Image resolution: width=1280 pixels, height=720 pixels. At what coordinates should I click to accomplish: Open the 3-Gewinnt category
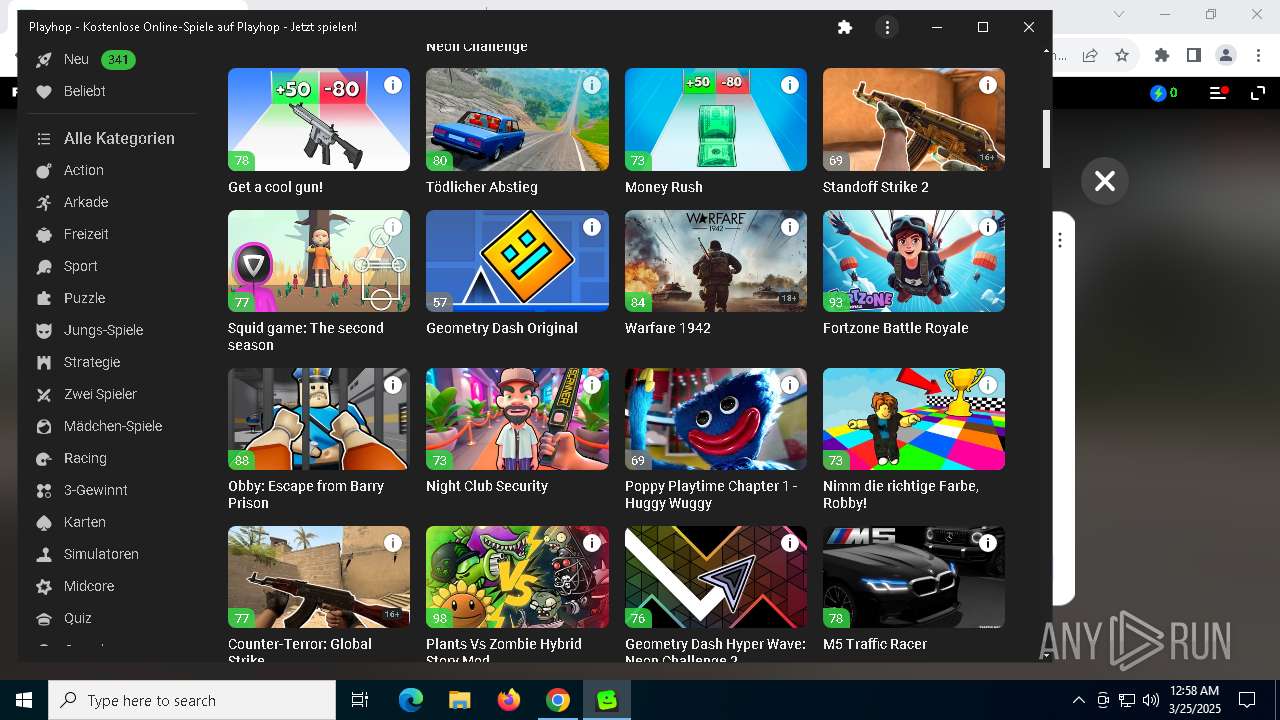(x=96, y=490)
